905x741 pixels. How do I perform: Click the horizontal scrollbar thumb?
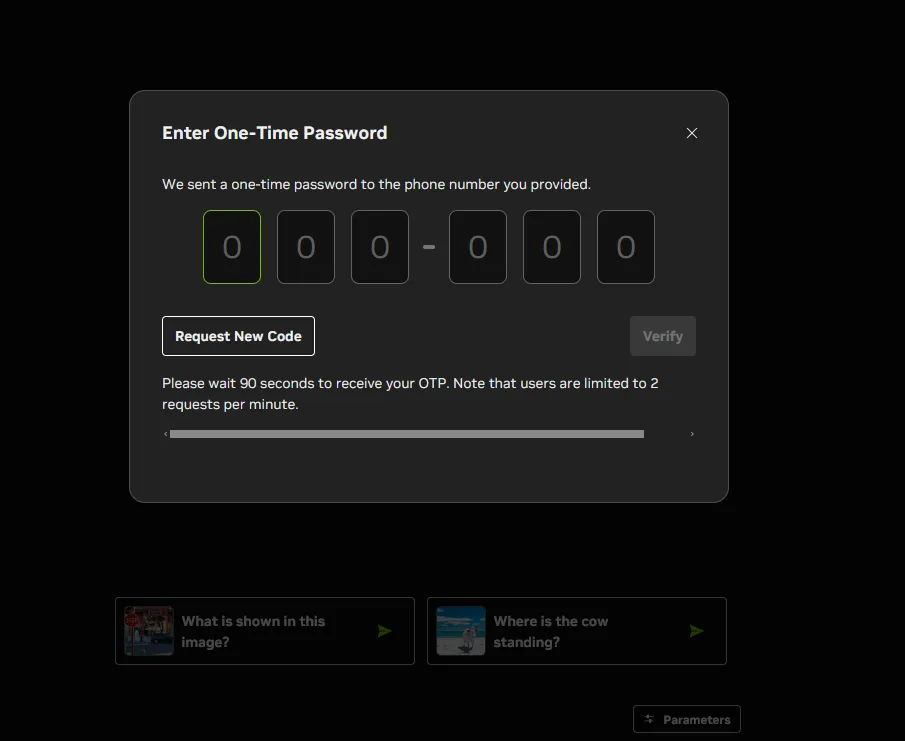pos(407,434)
